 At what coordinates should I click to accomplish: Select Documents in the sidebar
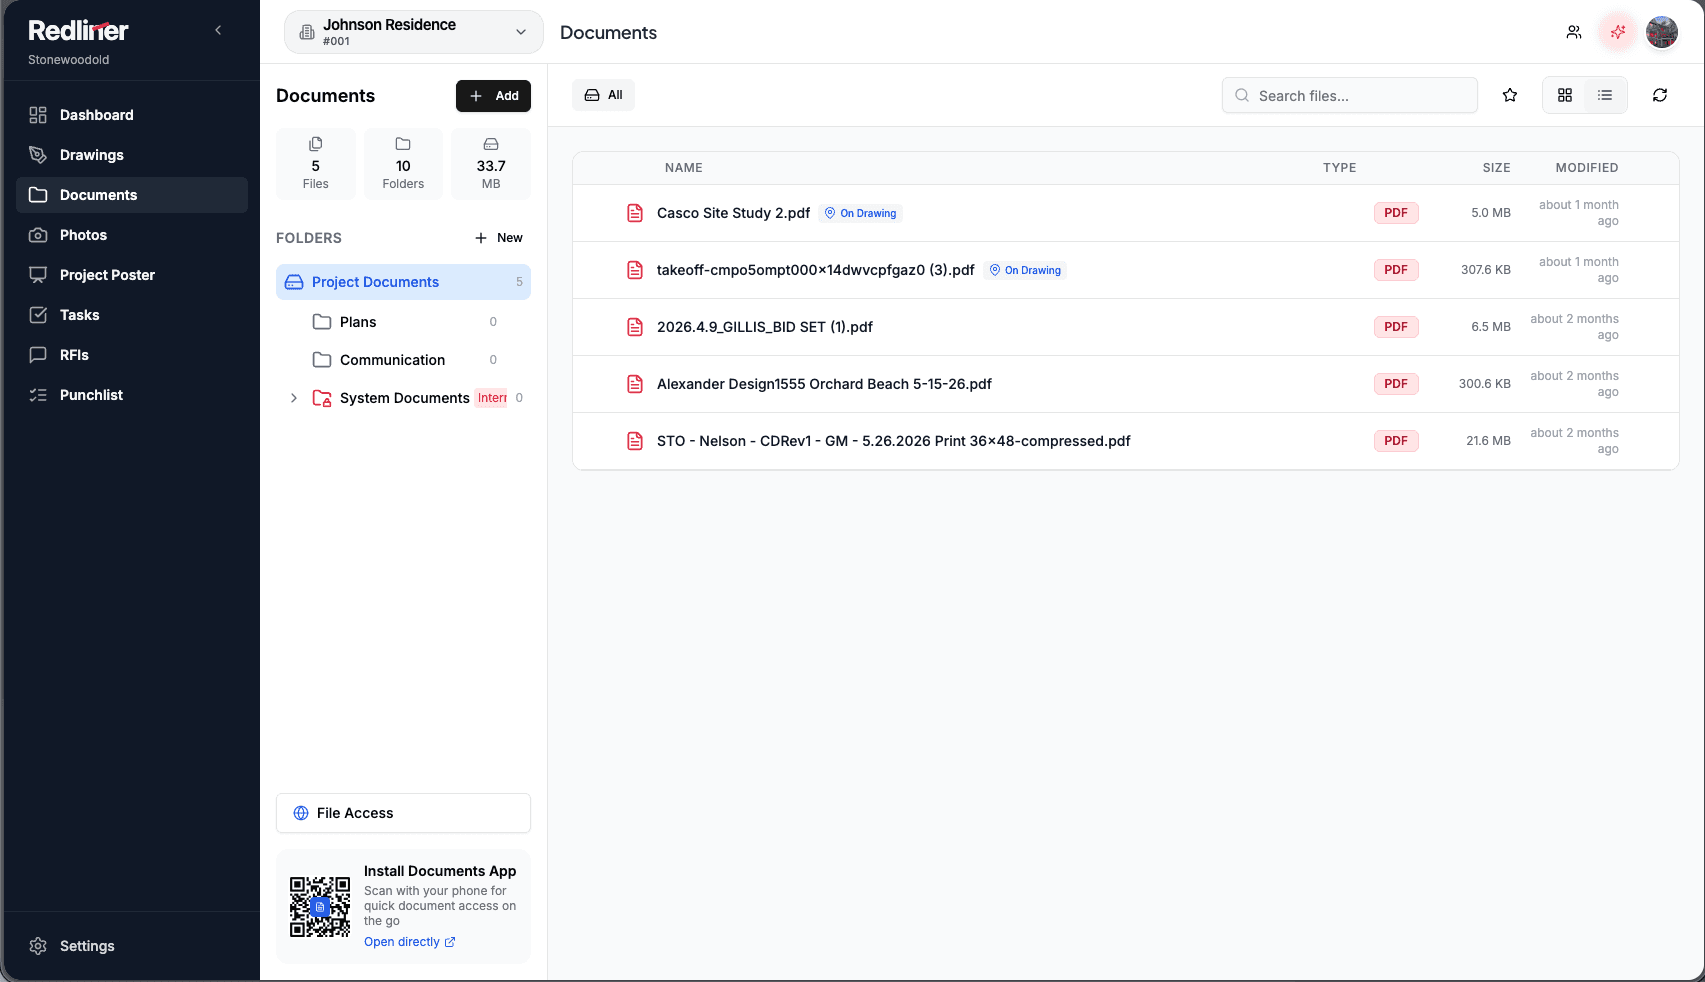tap(132, 195)
